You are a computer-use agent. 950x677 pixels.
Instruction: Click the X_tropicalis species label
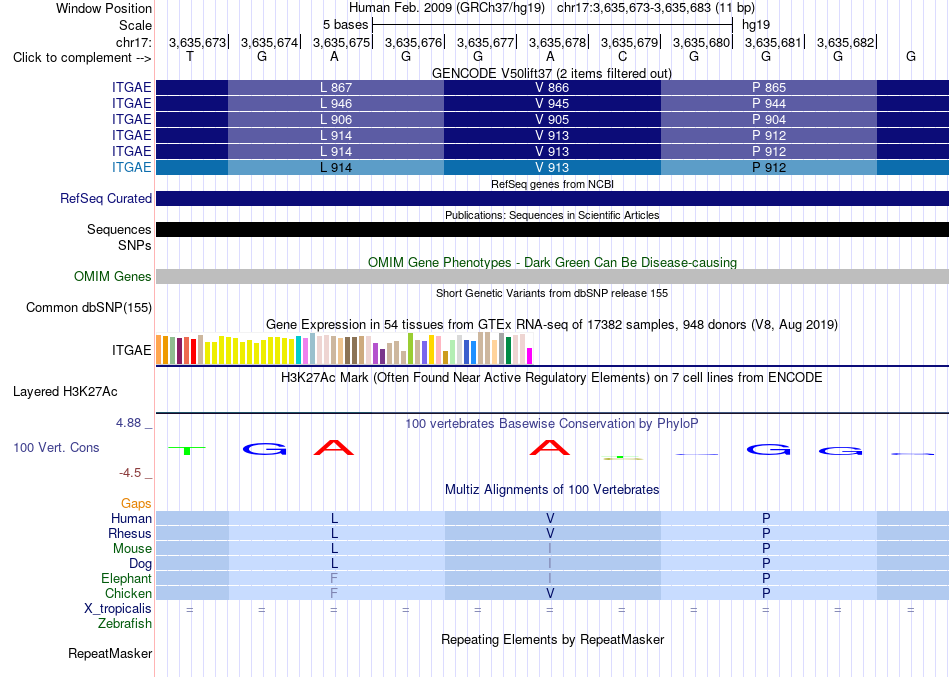(x=118, y=609)
